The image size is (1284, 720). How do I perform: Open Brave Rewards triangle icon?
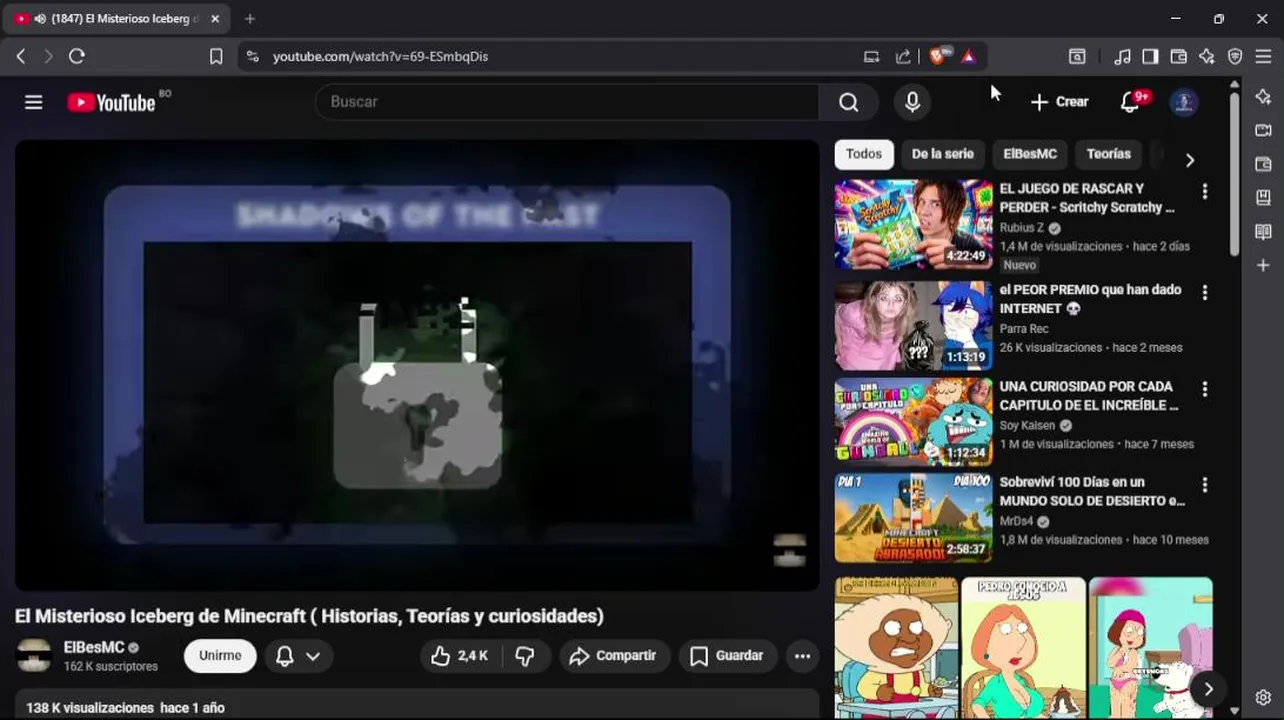(968, 57)
